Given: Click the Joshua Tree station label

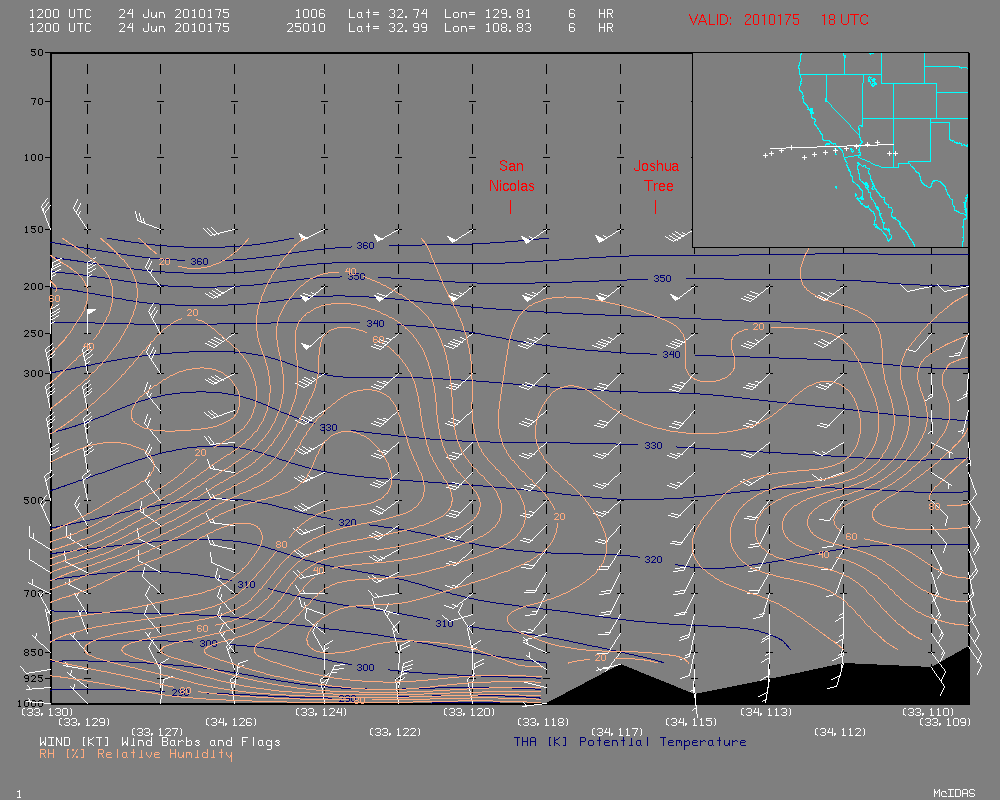Looking at the screenshot, I should coord(656,176).
